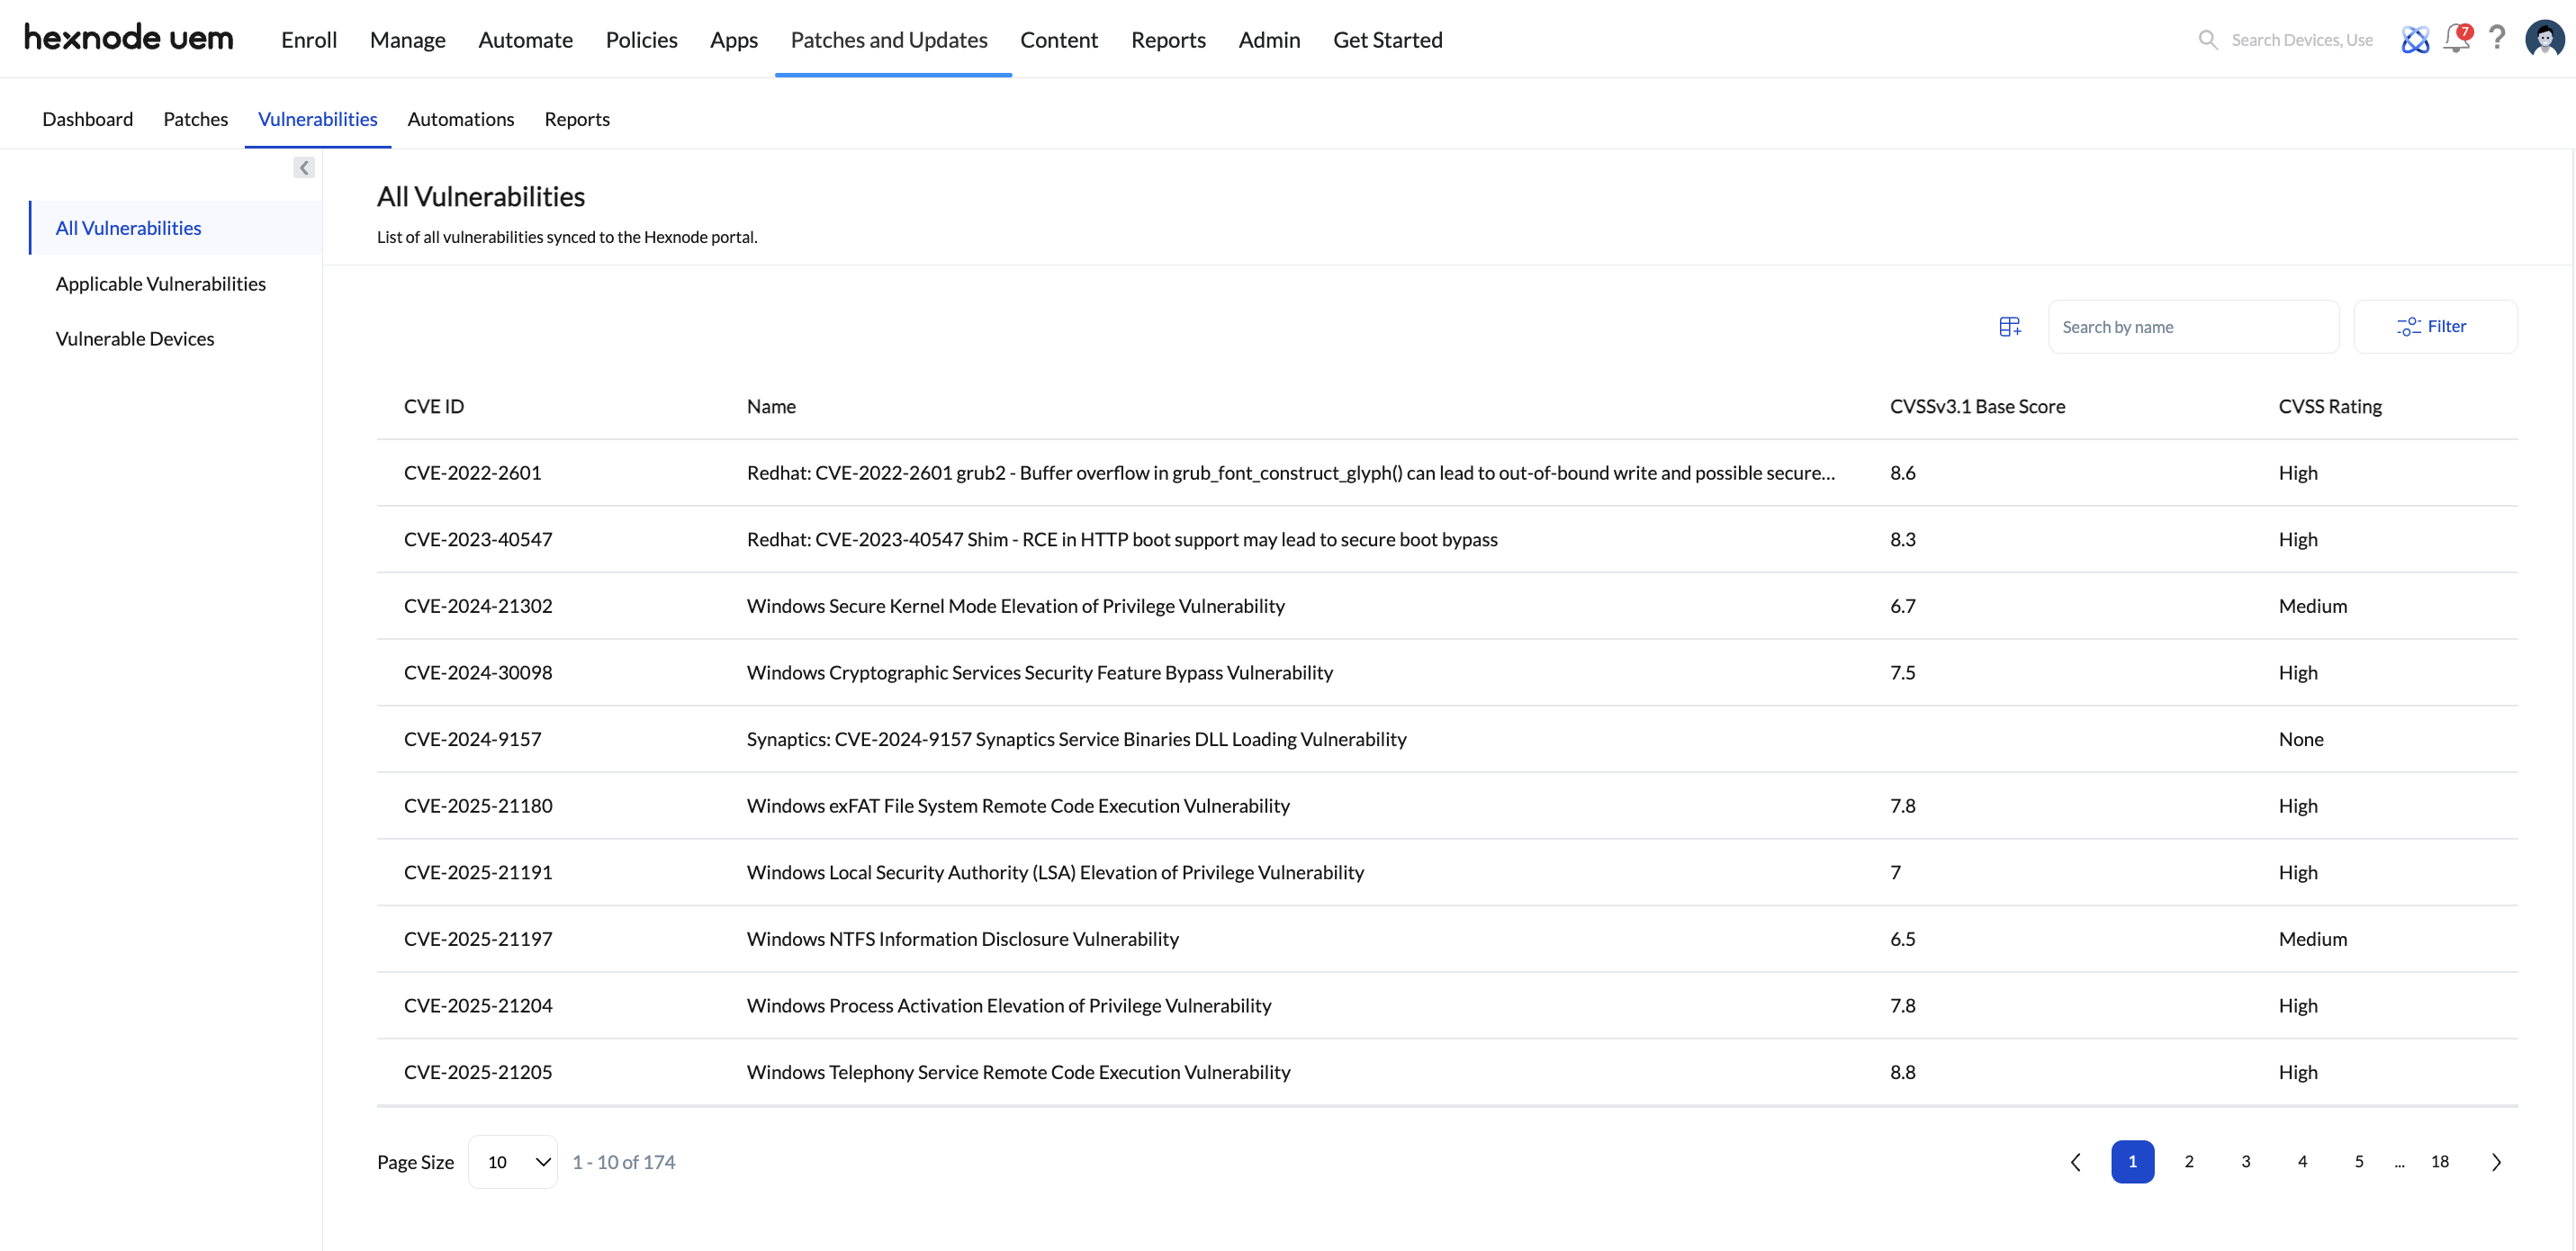Go to the next page arrow
Viewport: 2576px width, 1251px height.
[x=2497, y=1162]
